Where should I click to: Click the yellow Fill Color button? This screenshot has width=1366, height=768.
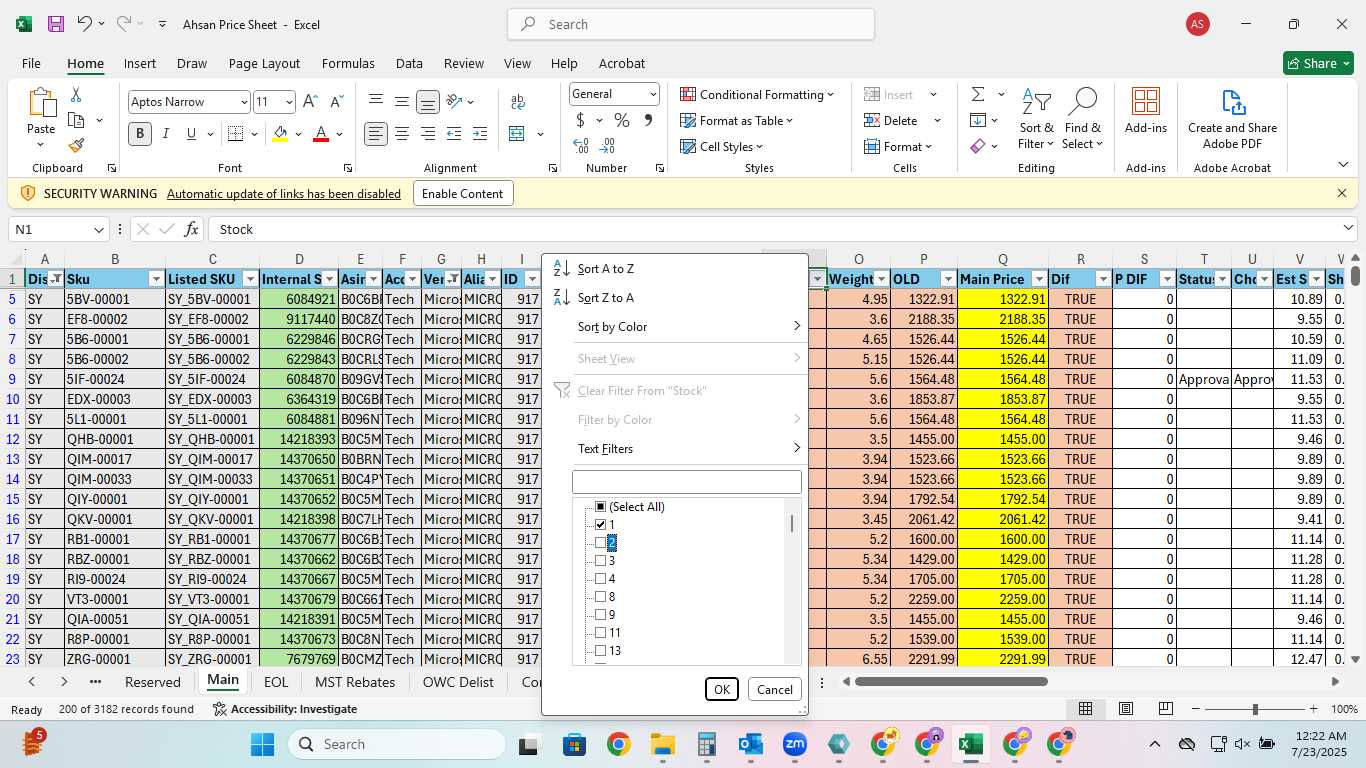click(280, 133)
